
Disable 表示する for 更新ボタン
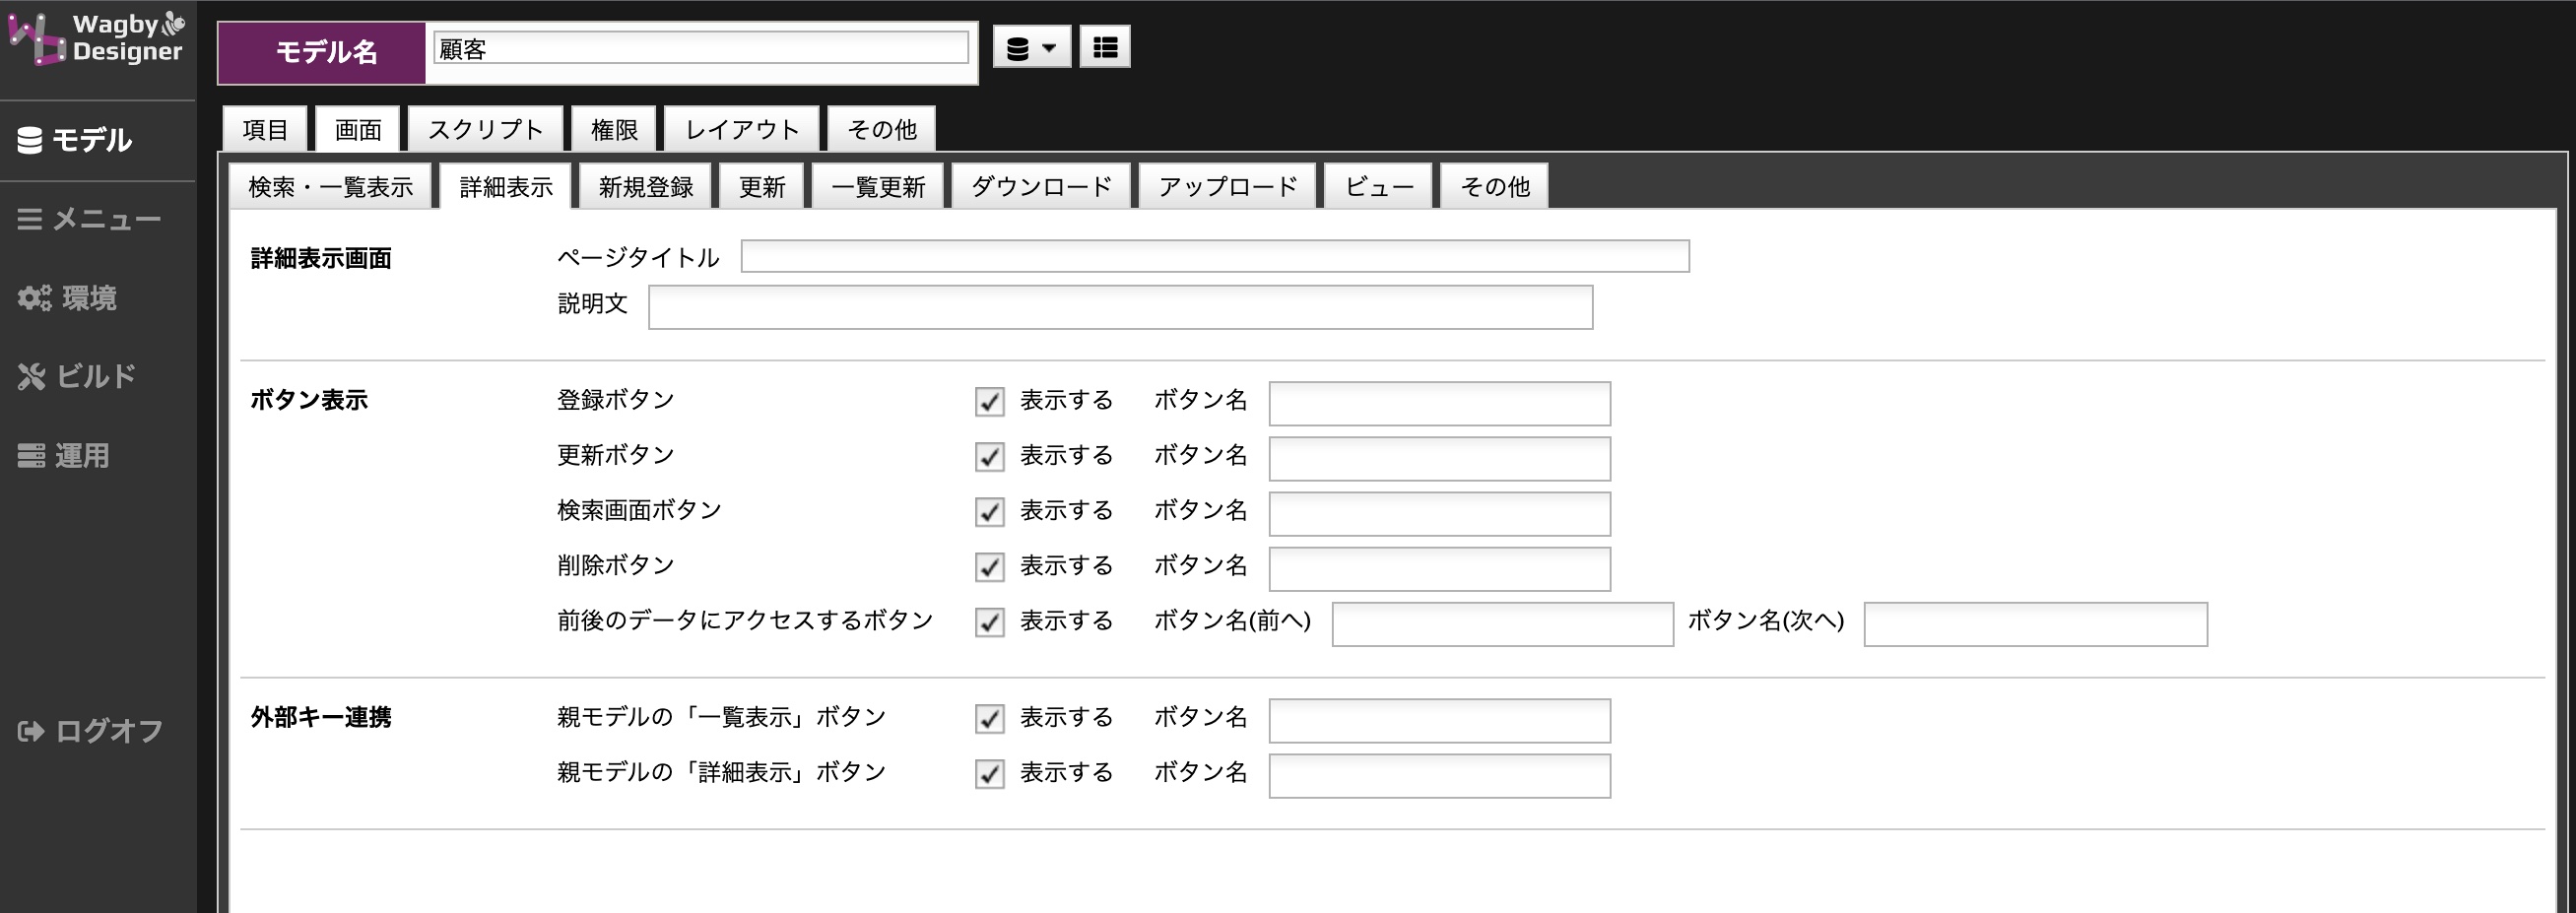point(989,457)
